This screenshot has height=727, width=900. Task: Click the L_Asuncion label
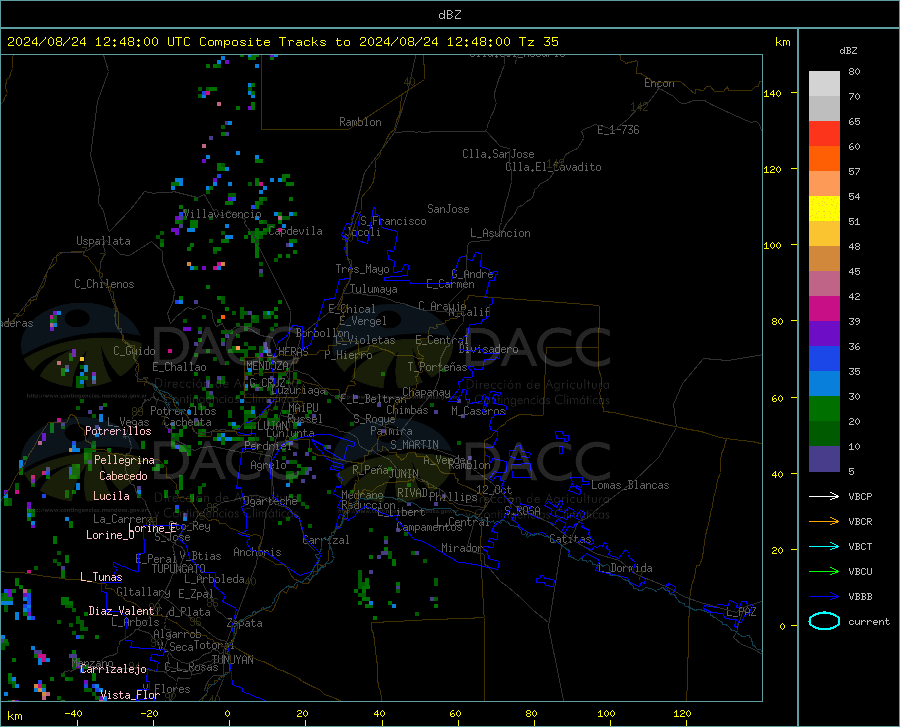pos(500,233)
